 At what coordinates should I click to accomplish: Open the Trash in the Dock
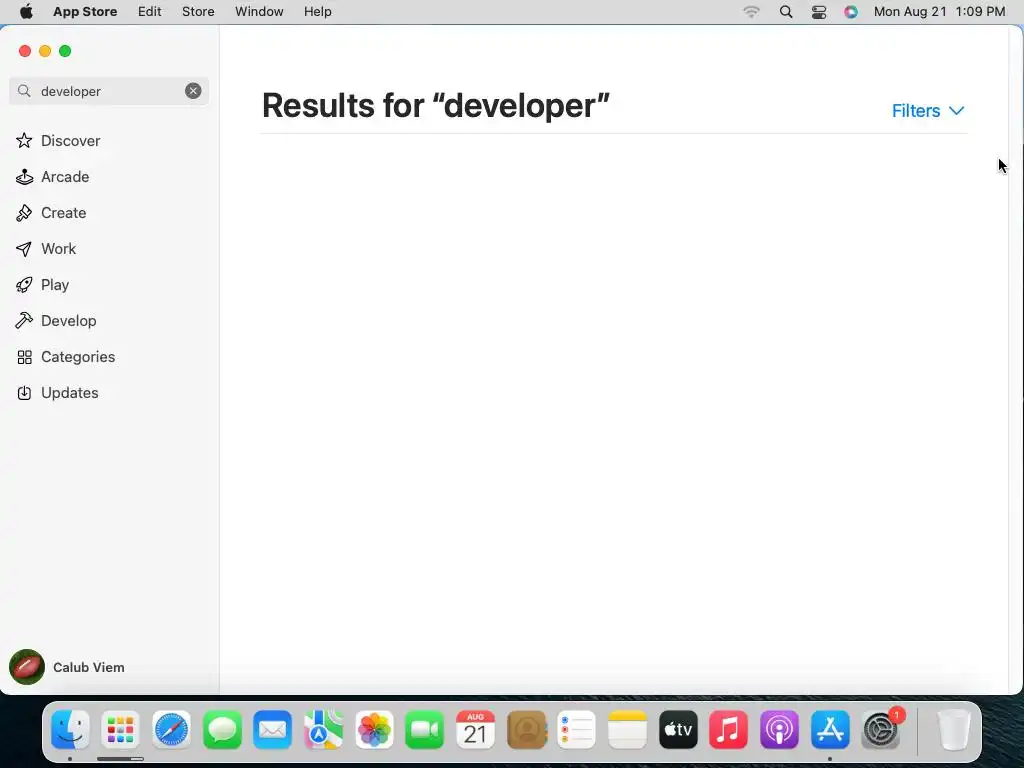(x=954, y=729)
